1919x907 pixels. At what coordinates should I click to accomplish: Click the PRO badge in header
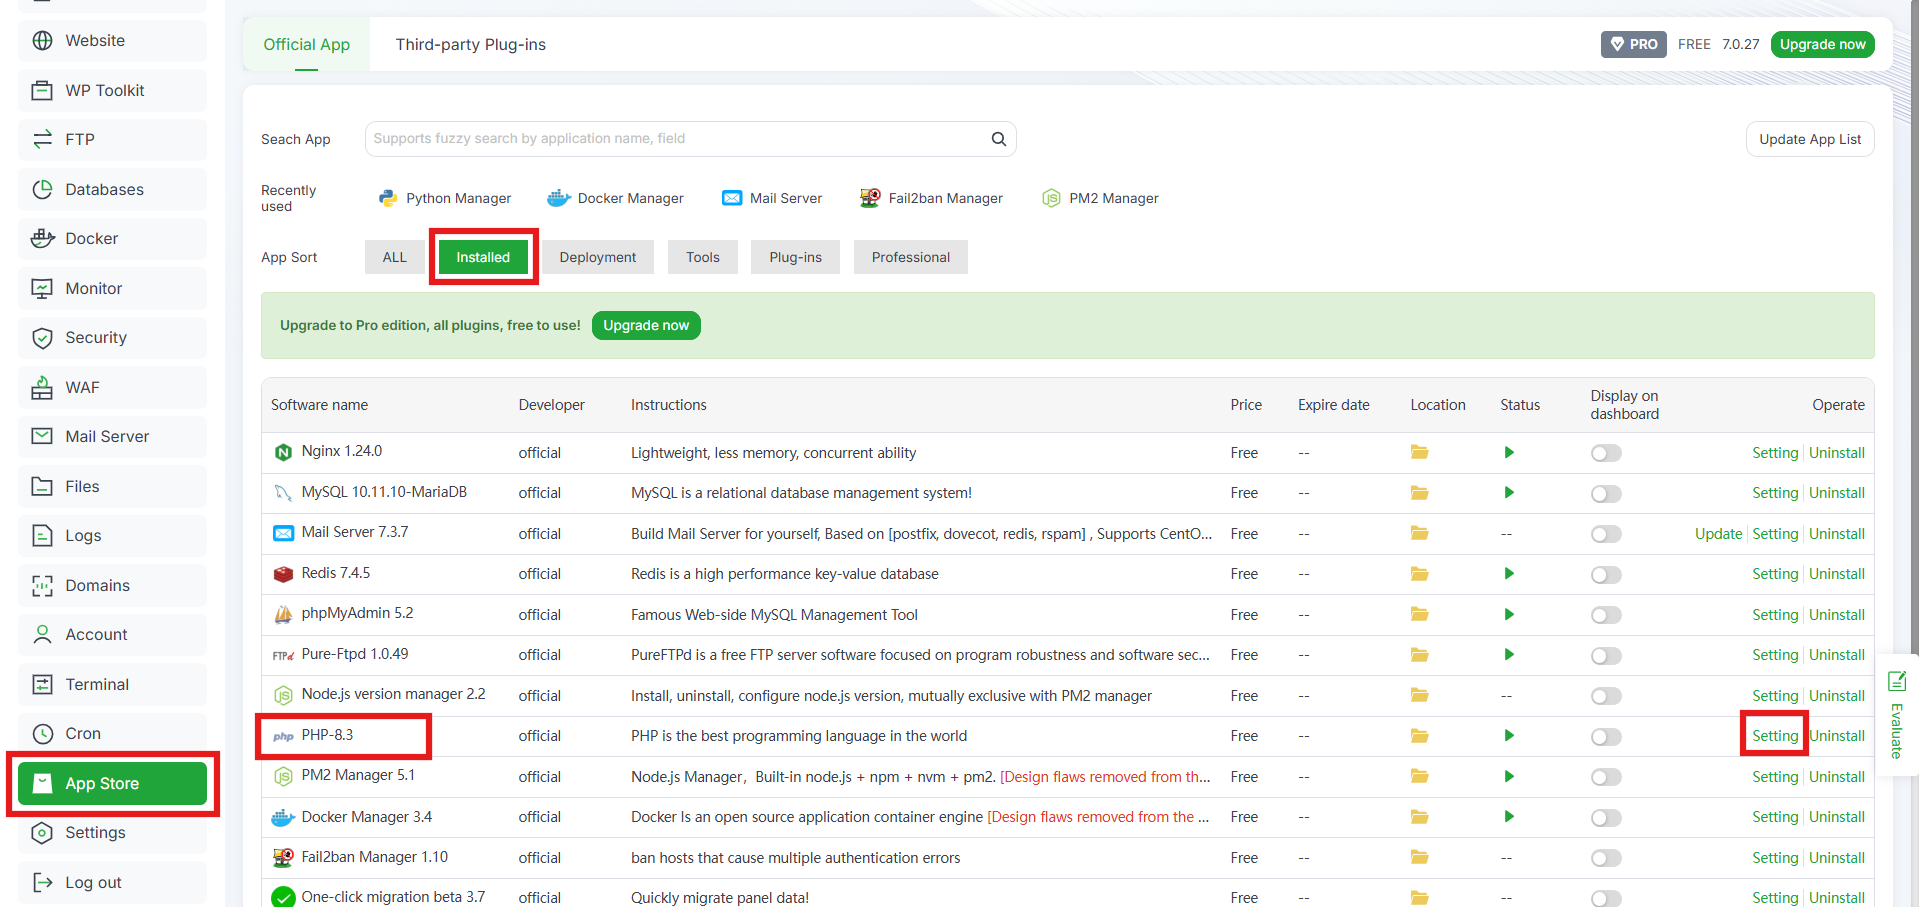pyautogui.click(x=1633, y=44)
